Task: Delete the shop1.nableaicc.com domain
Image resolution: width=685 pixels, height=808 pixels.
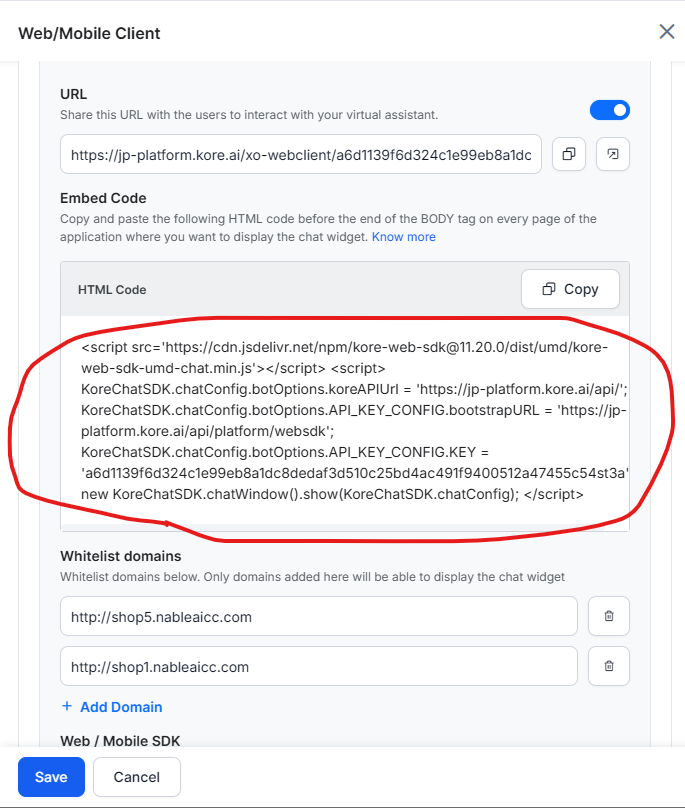Action: tap(608, 667)
